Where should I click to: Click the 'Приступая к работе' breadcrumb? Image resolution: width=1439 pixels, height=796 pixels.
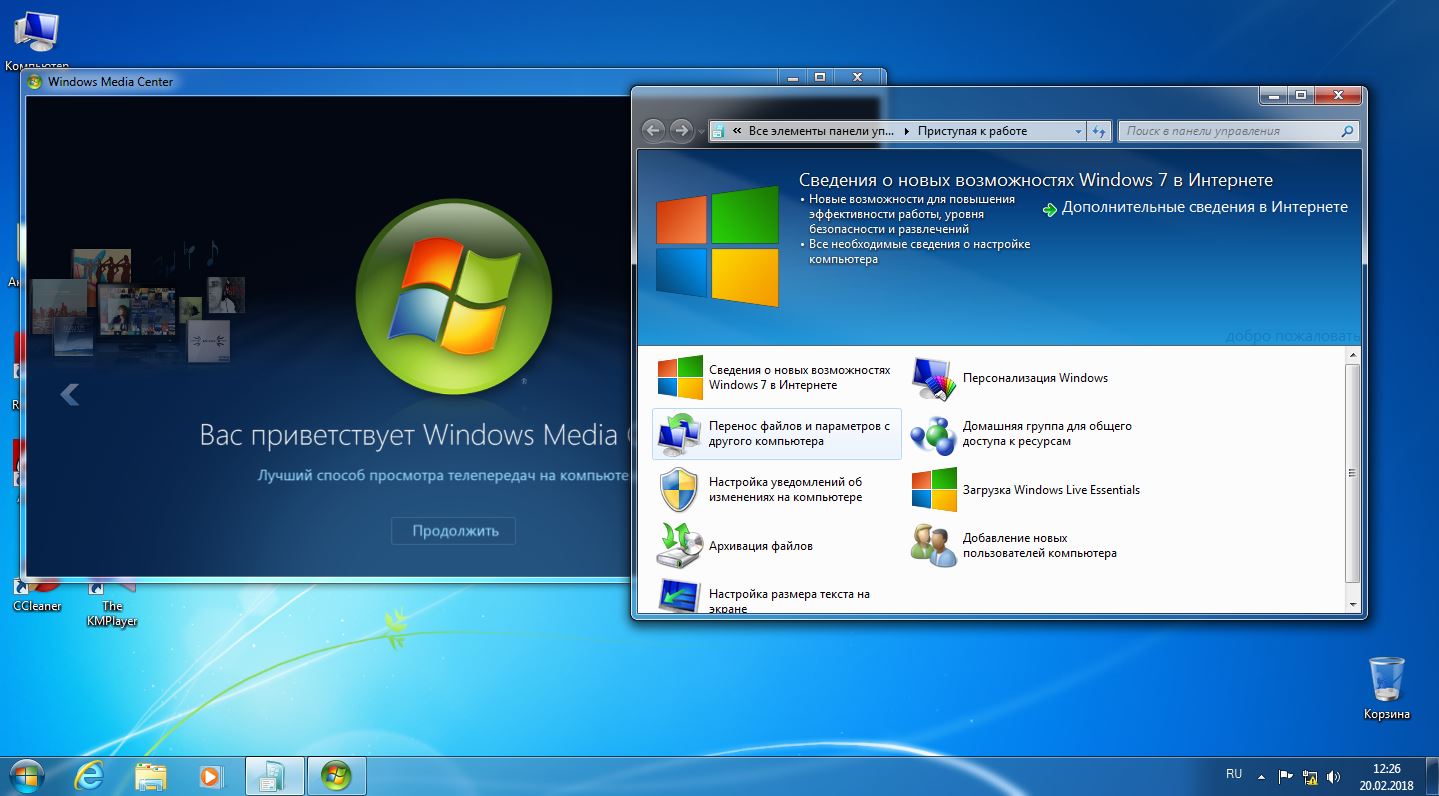coord(972,131)
